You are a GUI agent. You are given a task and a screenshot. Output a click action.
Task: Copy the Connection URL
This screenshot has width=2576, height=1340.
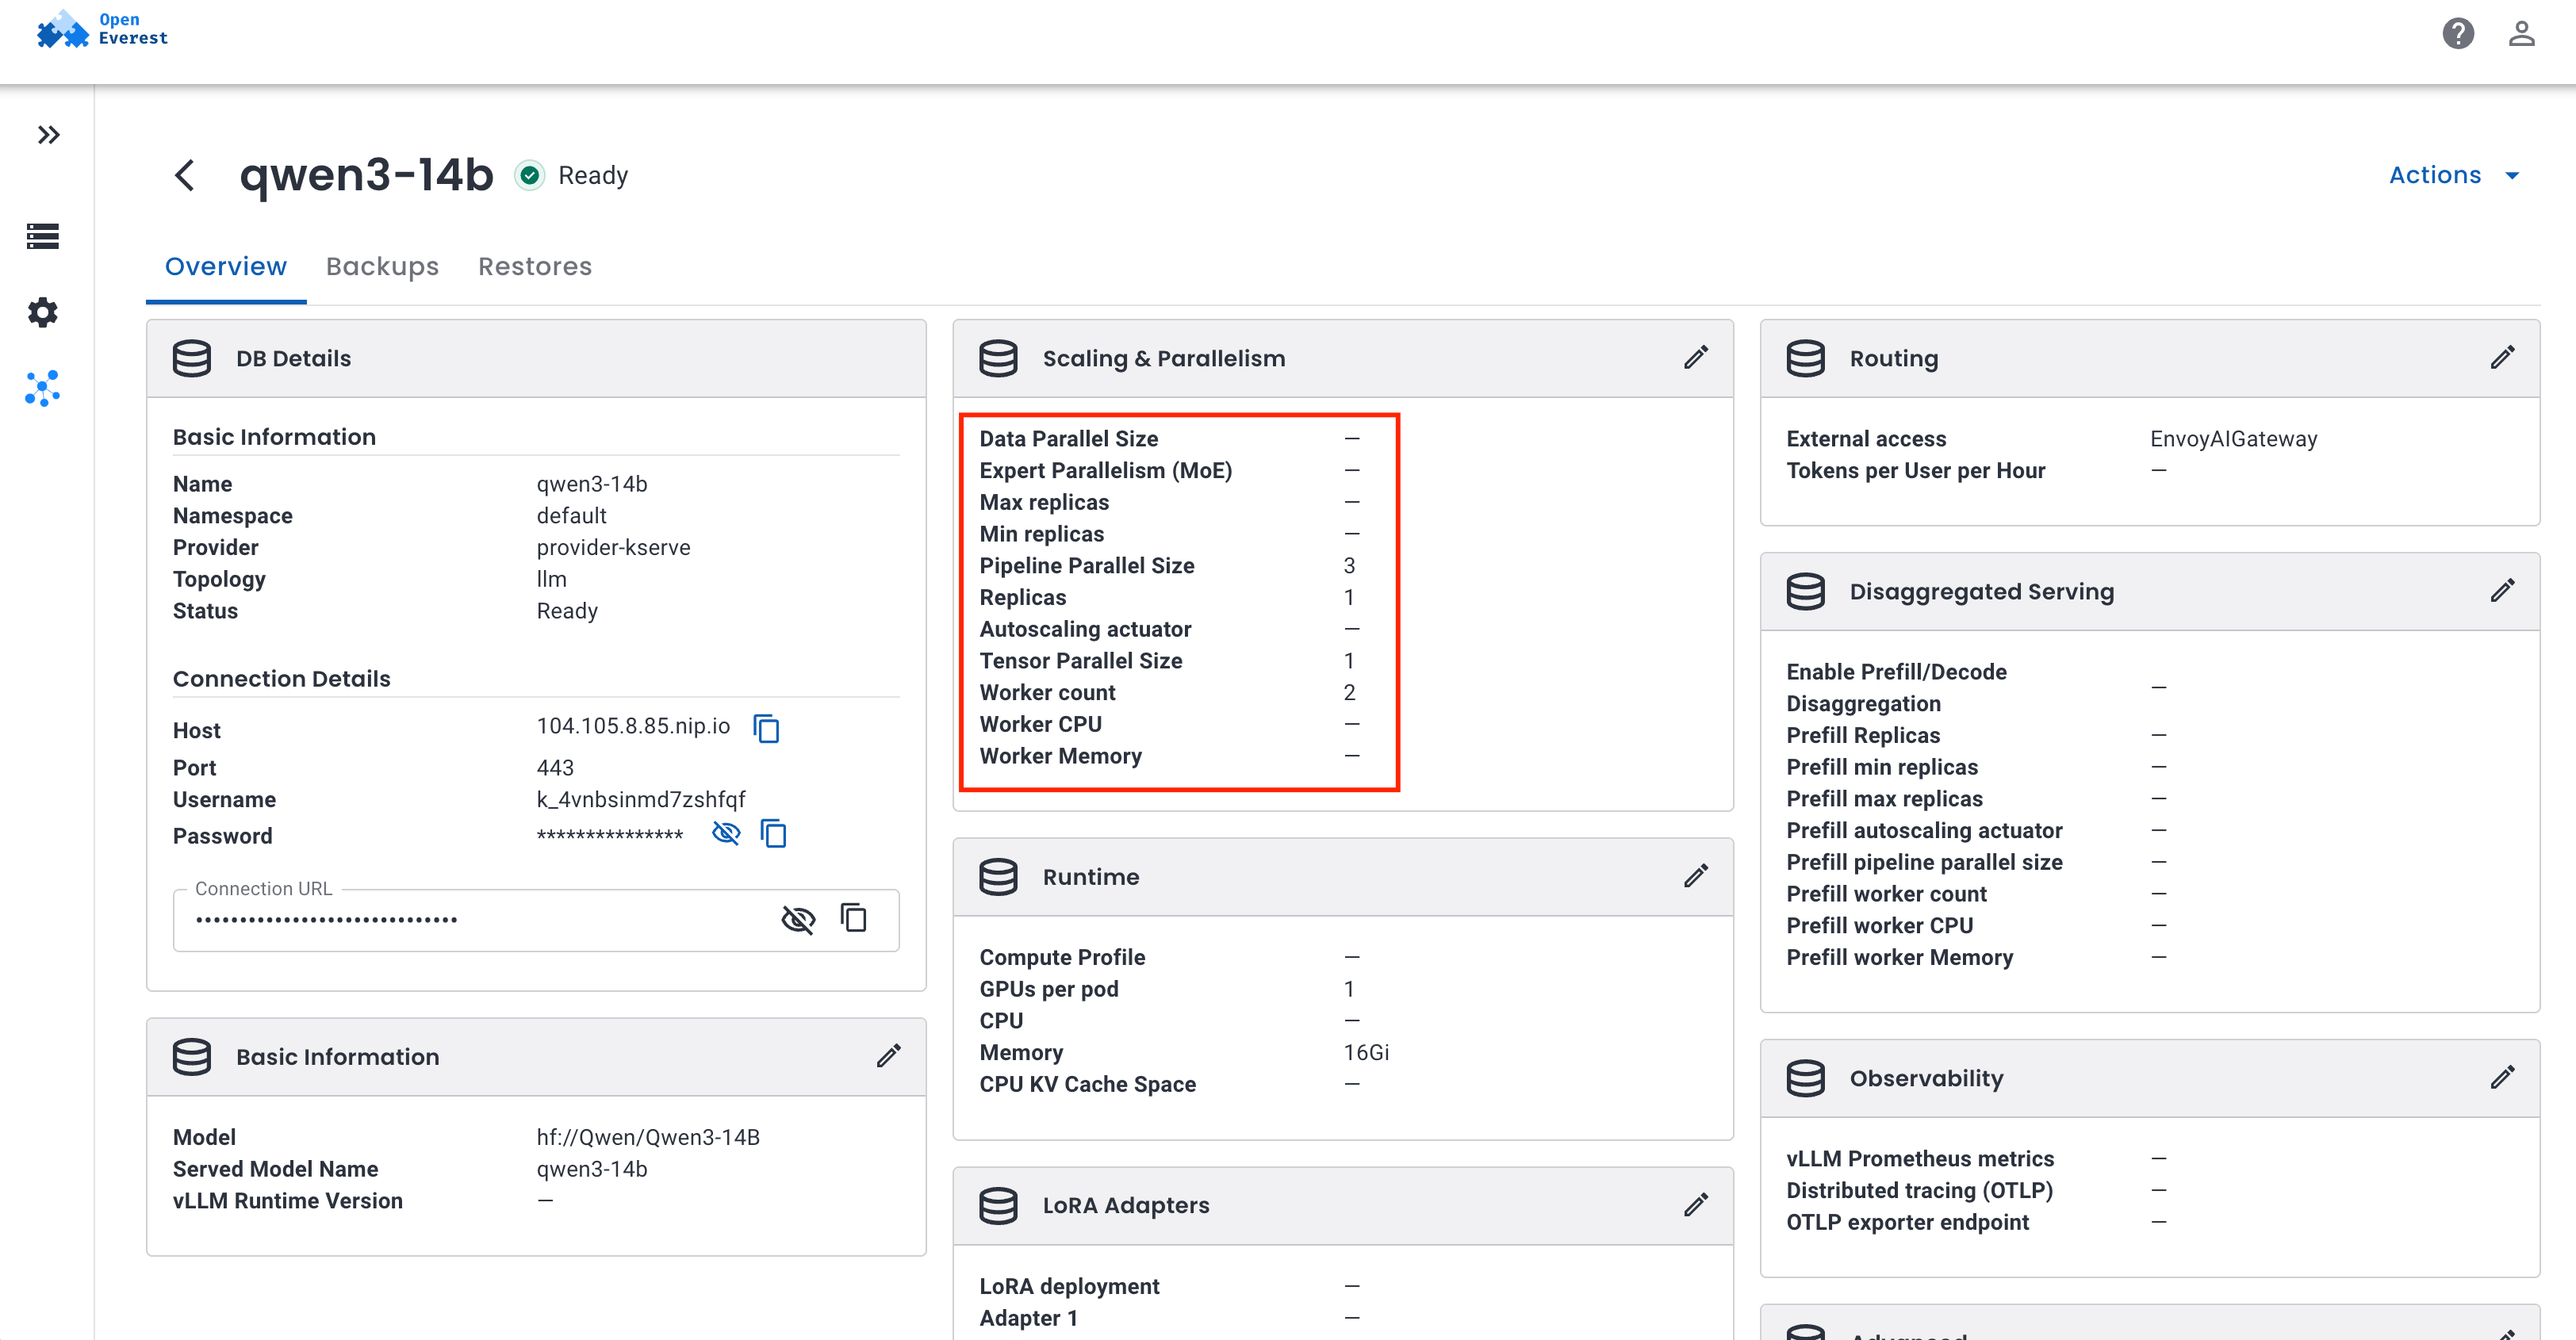point(853,918)
